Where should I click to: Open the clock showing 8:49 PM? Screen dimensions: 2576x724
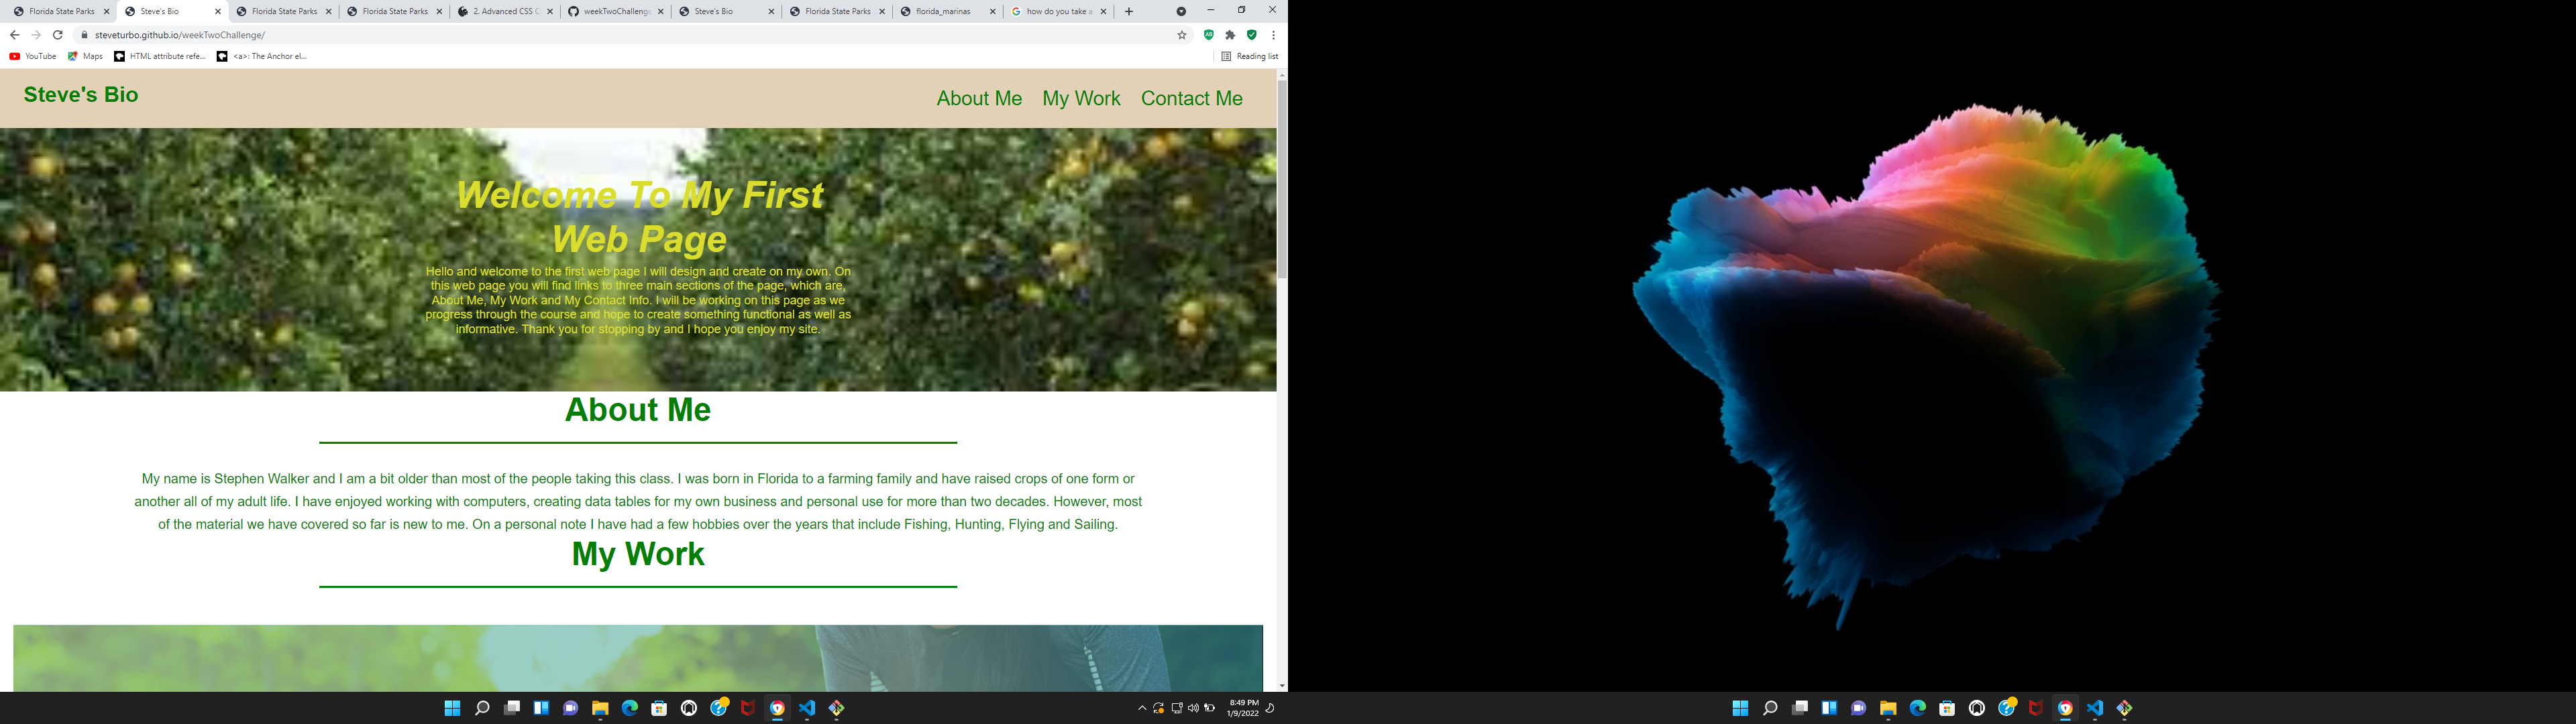1243,708
